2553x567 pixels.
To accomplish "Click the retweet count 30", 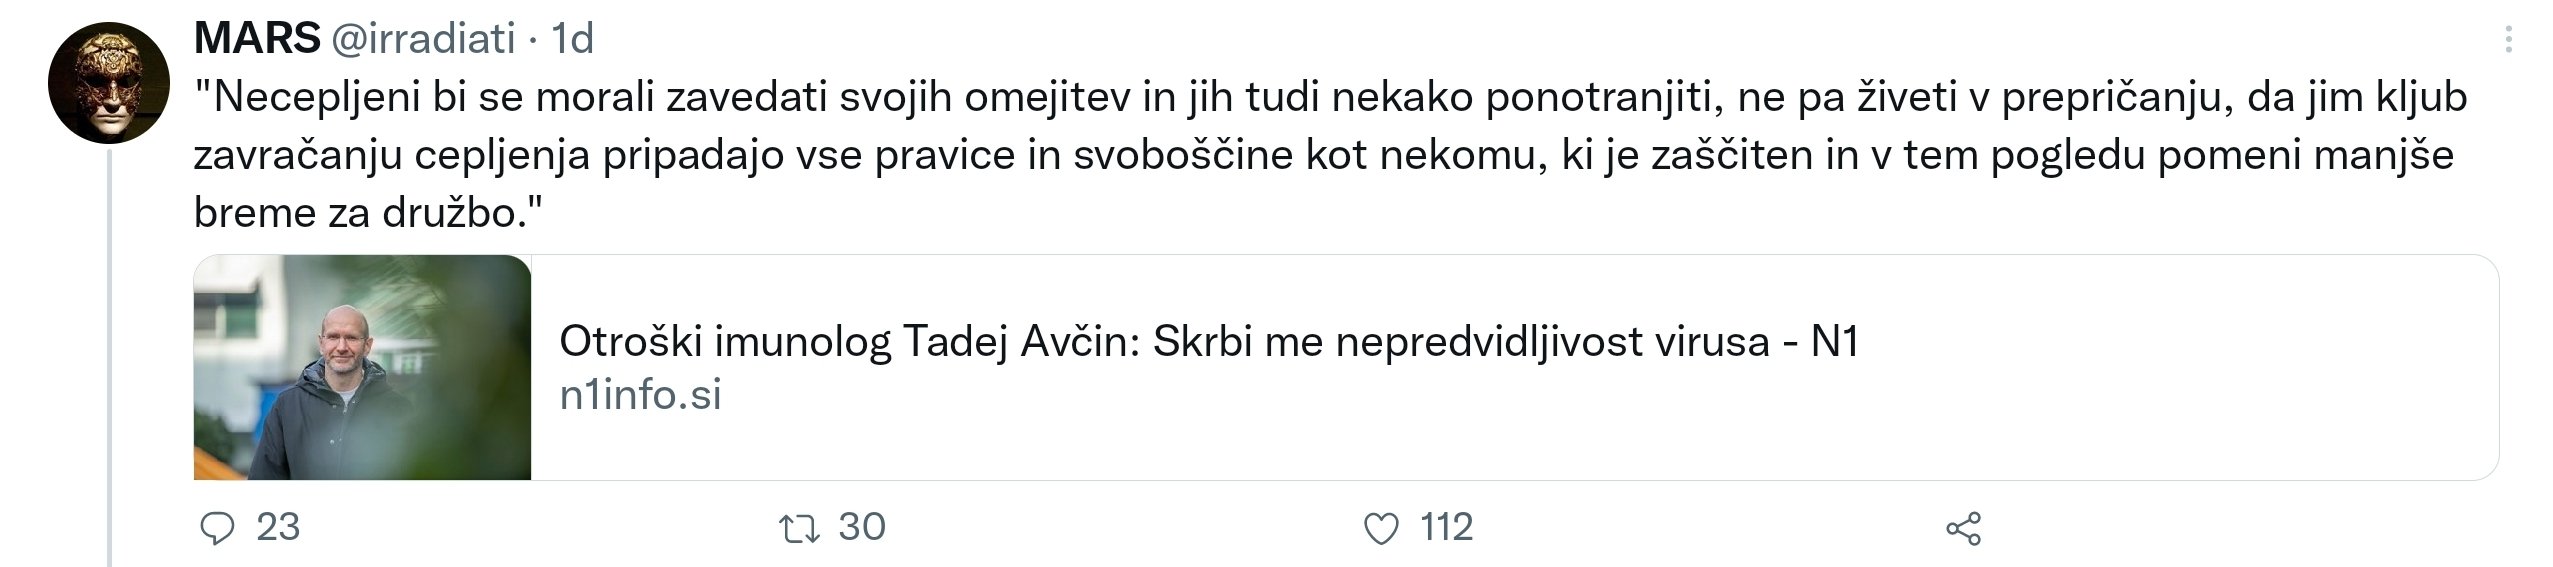I will click(x=862, y=527).
